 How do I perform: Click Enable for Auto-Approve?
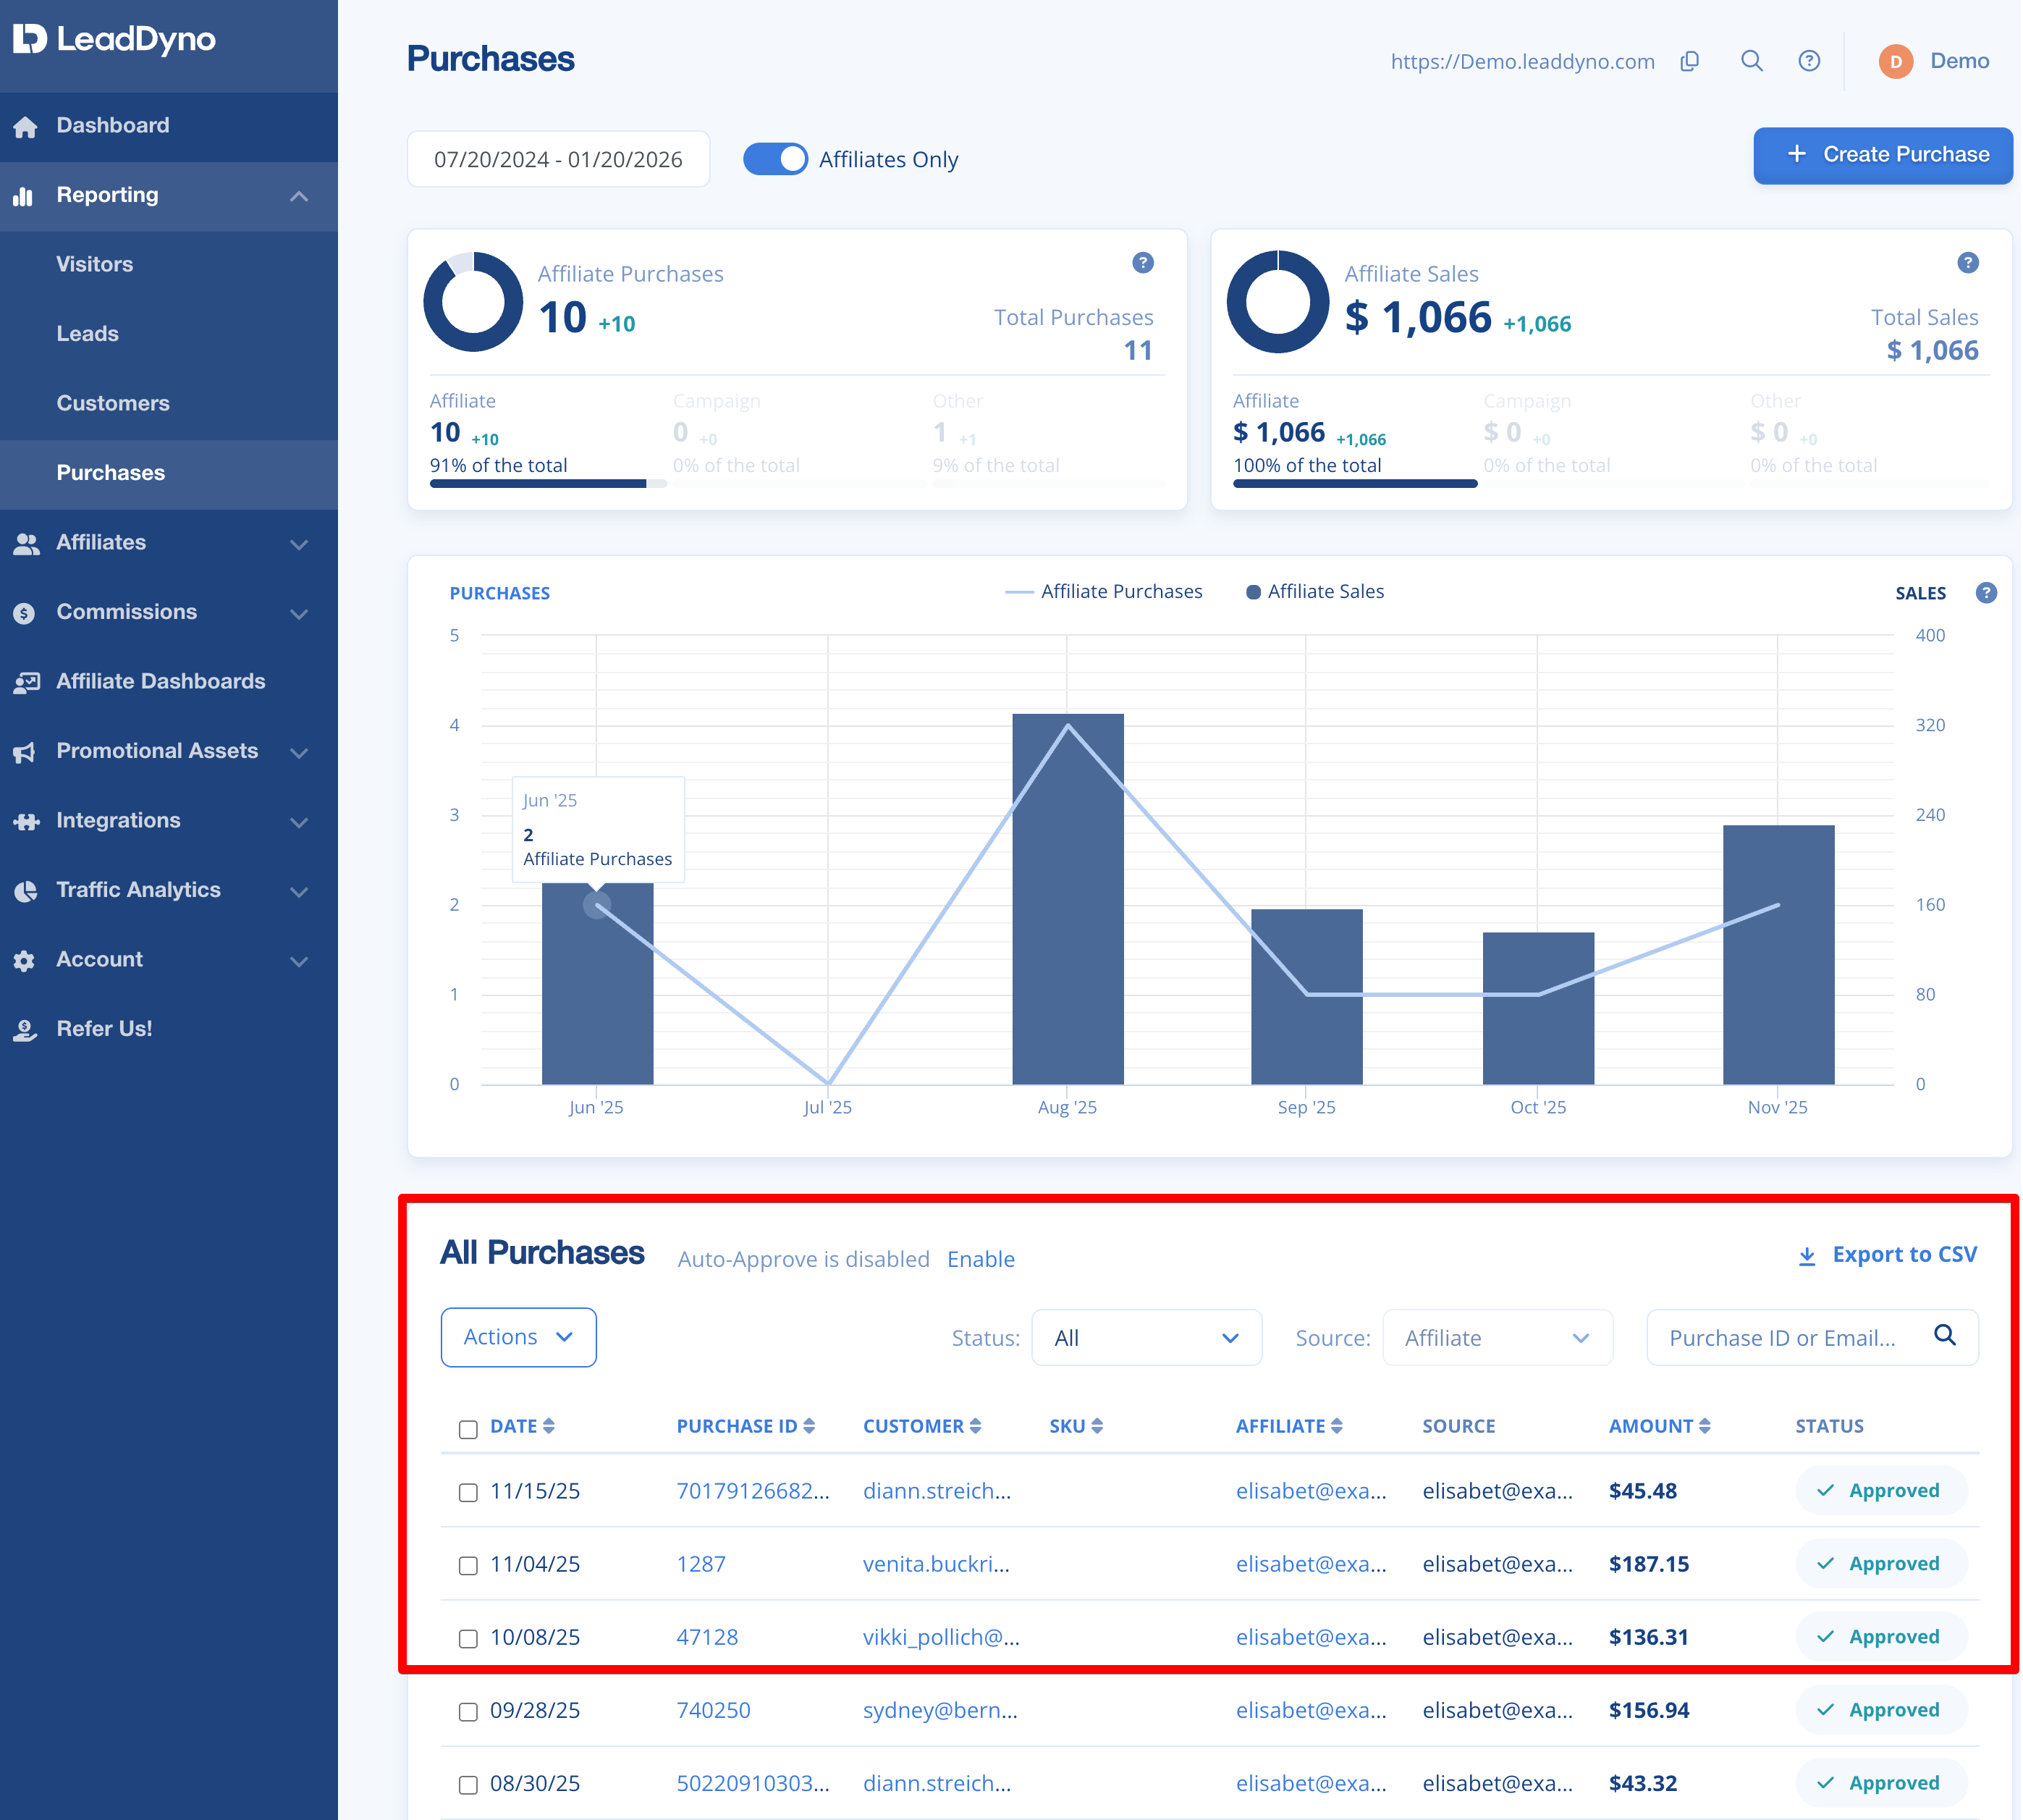(x=981, y=1259)
